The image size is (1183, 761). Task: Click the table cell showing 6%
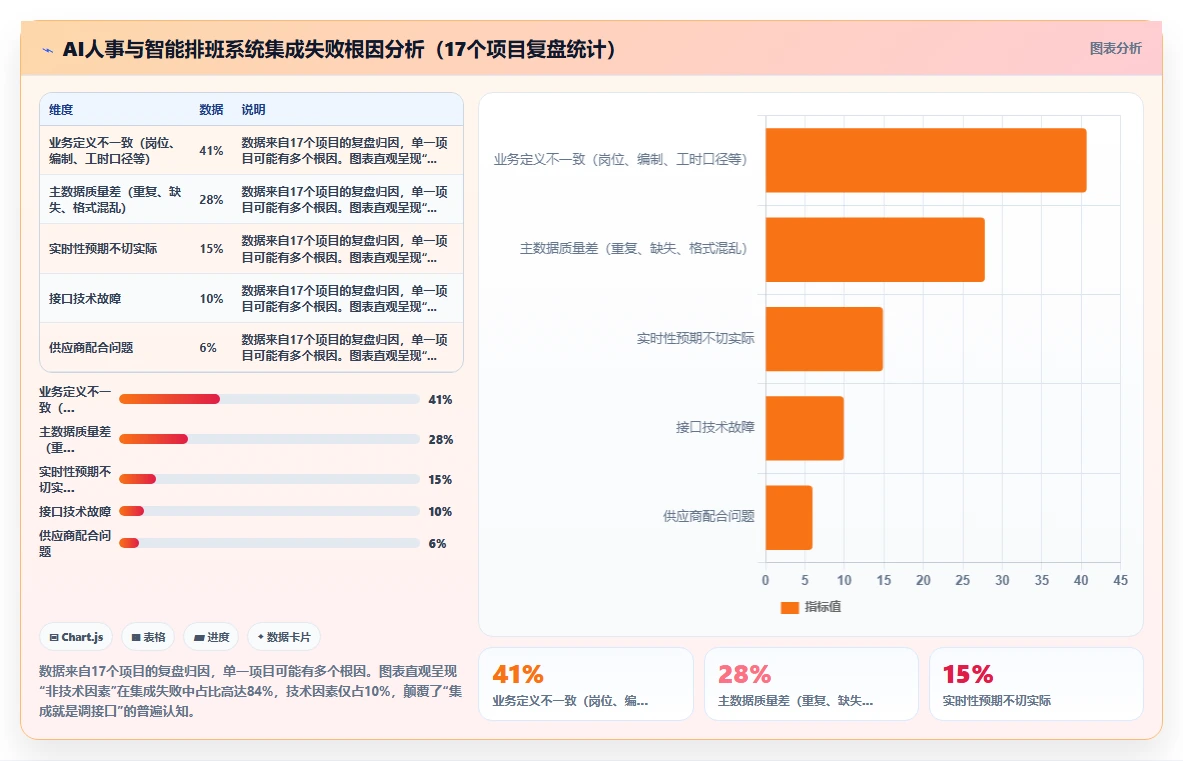click(208, 348)
